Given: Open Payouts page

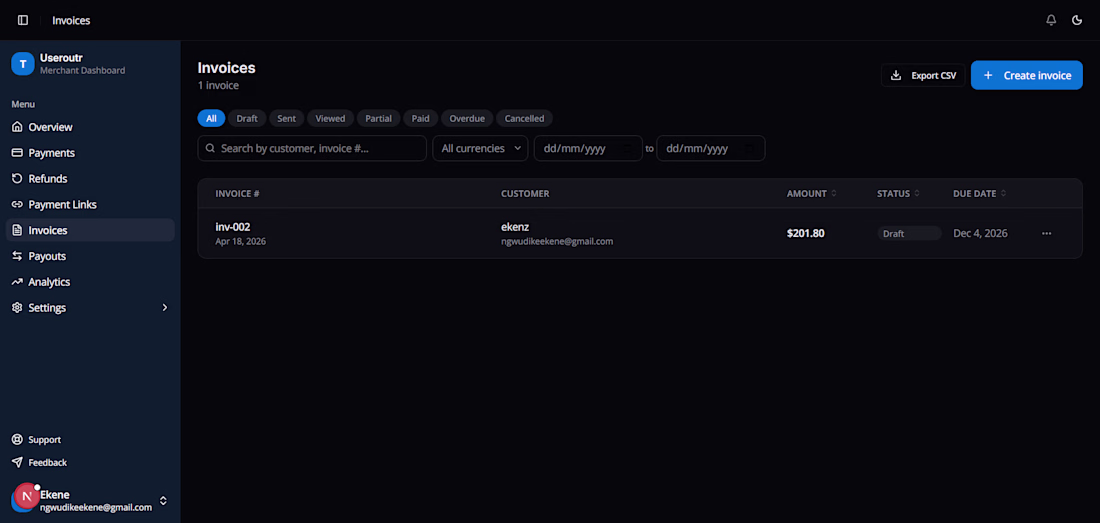Looking at the screenshot, I should coord(90,256).
